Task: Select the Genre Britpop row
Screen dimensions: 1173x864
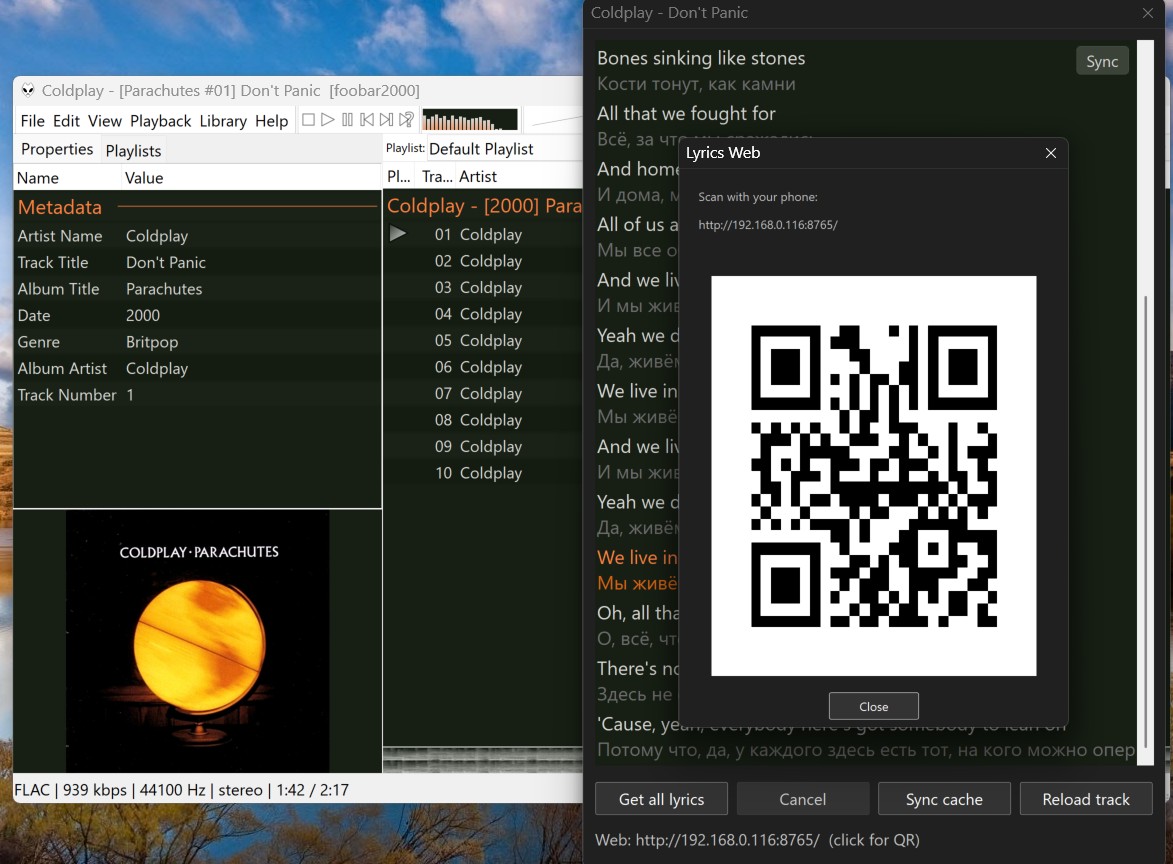Action: point(197,342)
